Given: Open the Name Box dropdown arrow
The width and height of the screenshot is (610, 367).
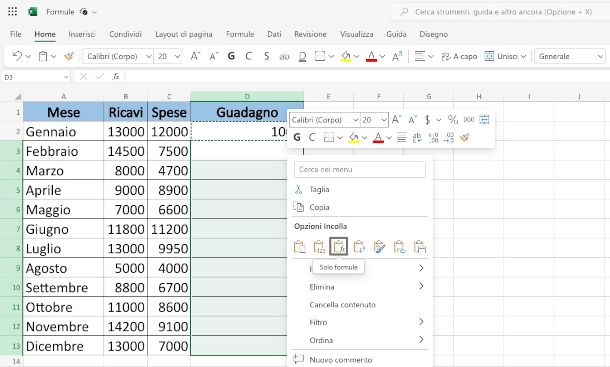Looking at the screenshot, I should coord(66,77).
